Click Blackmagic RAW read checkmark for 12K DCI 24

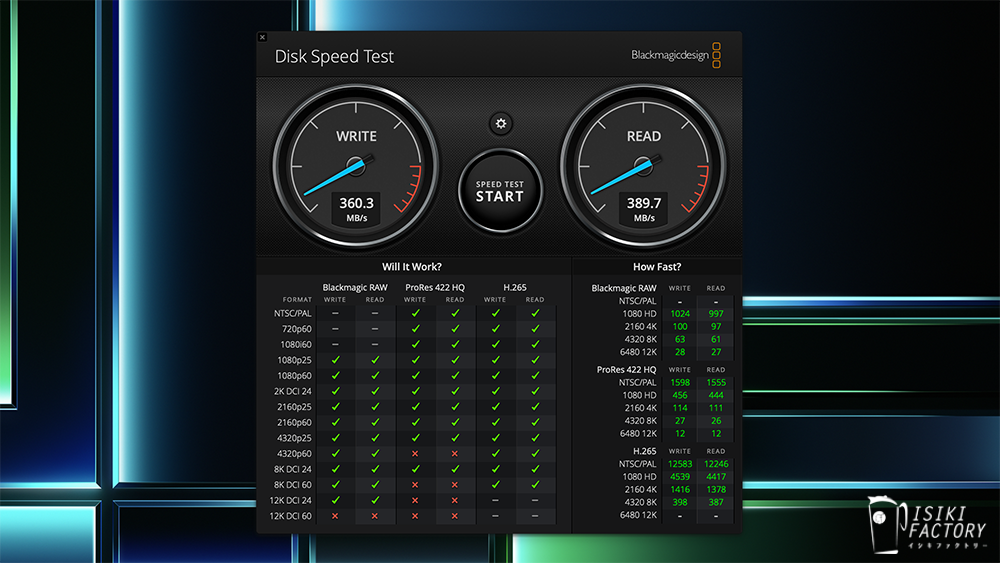(375, 500)
